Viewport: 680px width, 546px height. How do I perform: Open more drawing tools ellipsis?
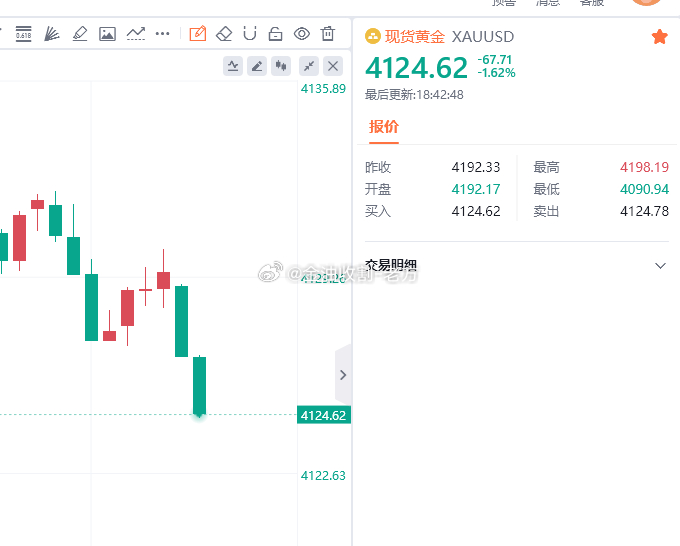pos(163,33)
